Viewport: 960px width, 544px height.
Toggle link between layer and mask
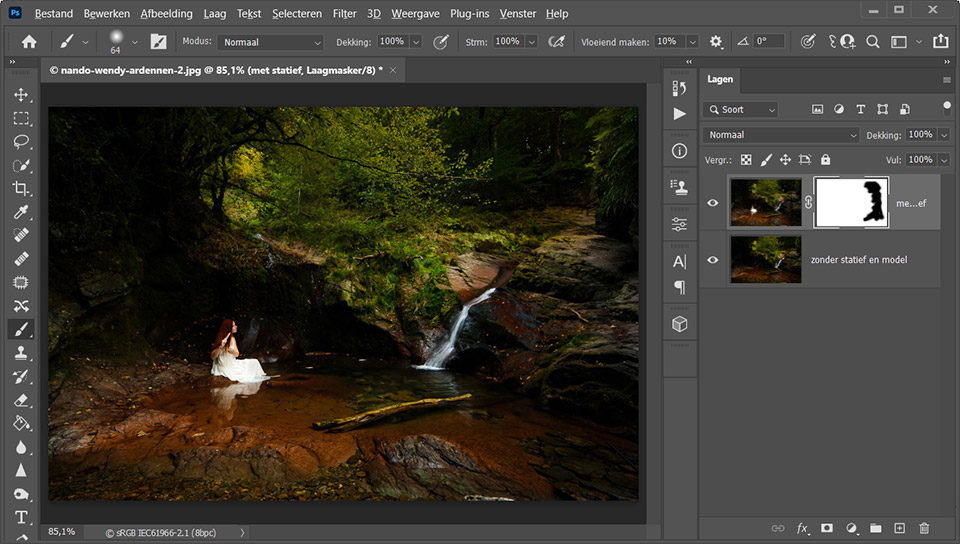[808, 203]
